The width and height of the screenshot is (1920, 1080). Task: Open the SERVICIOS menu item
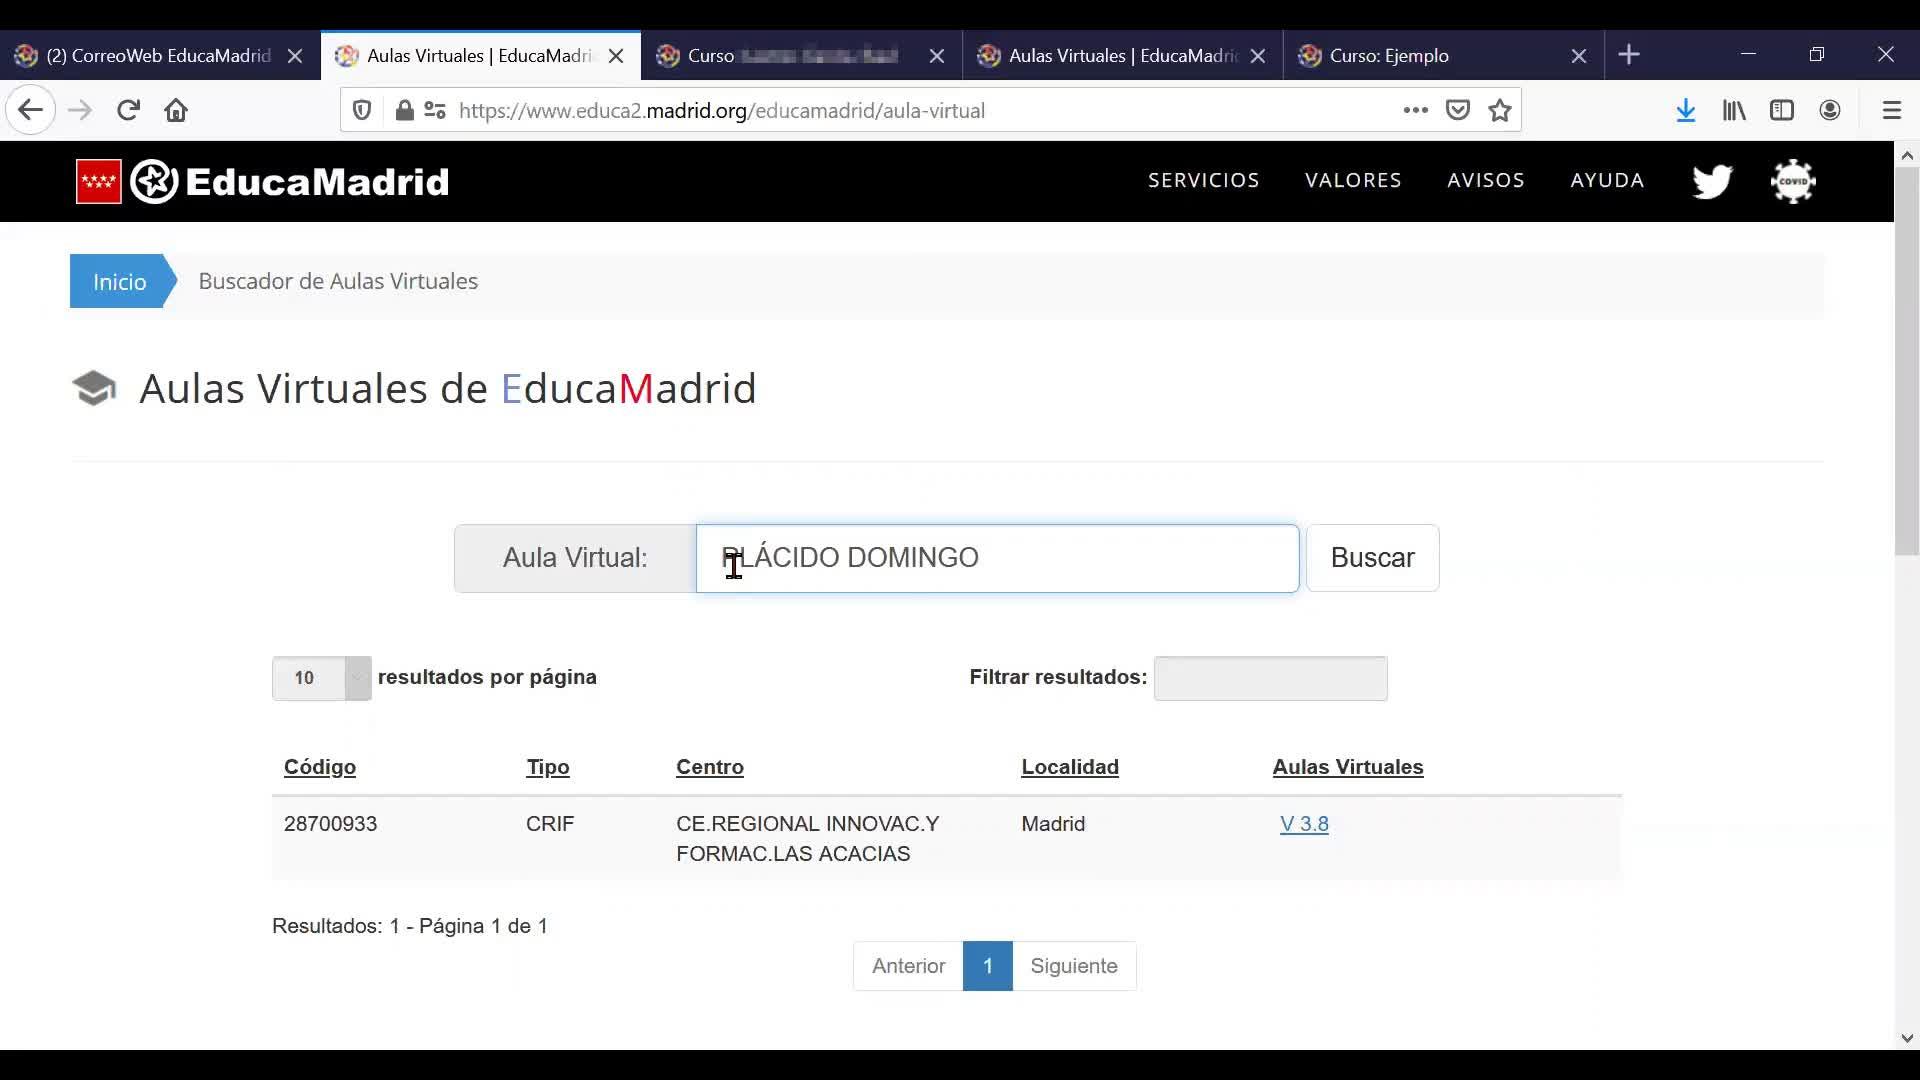tap(1203, 180)
